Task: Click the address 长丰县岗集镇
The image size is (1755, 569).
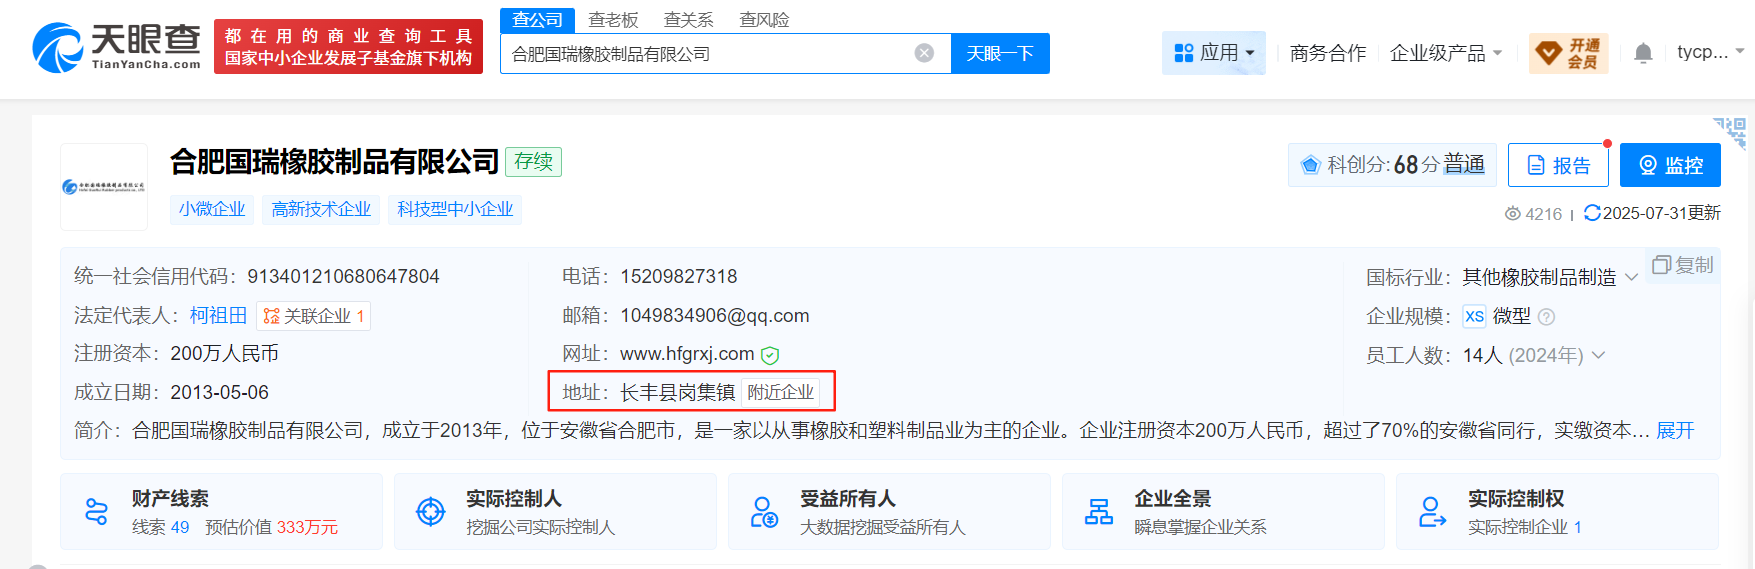Action: coord(677,393)
